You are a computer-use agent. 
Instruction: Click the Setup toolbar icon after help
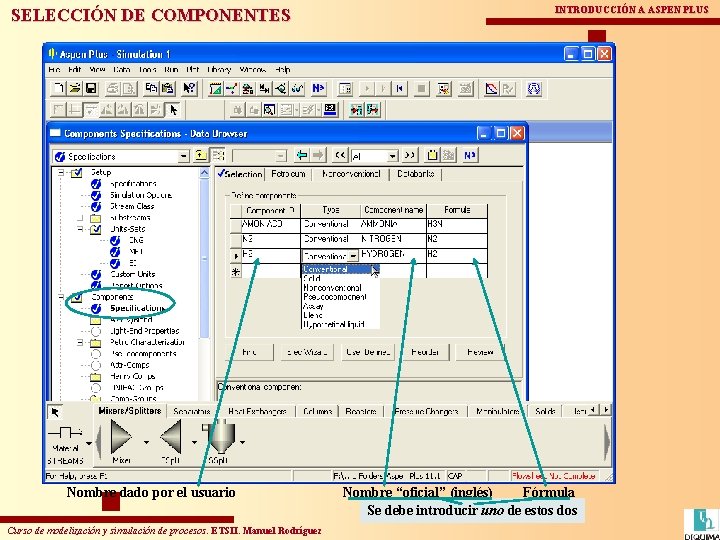(215, 89)
